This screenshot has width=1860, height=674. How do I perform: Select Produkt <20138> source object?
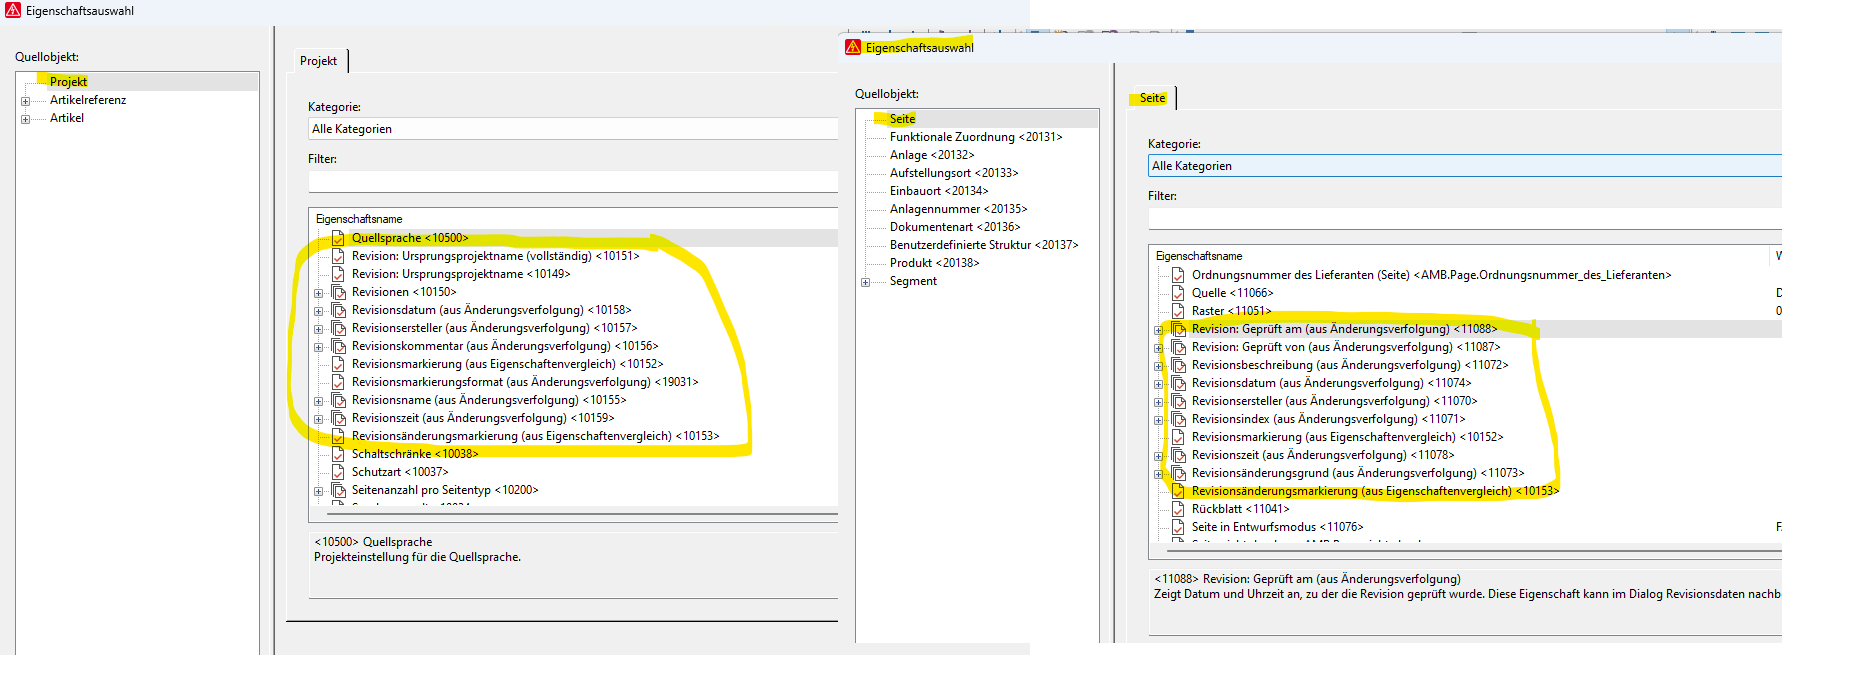tap(935, 263)
